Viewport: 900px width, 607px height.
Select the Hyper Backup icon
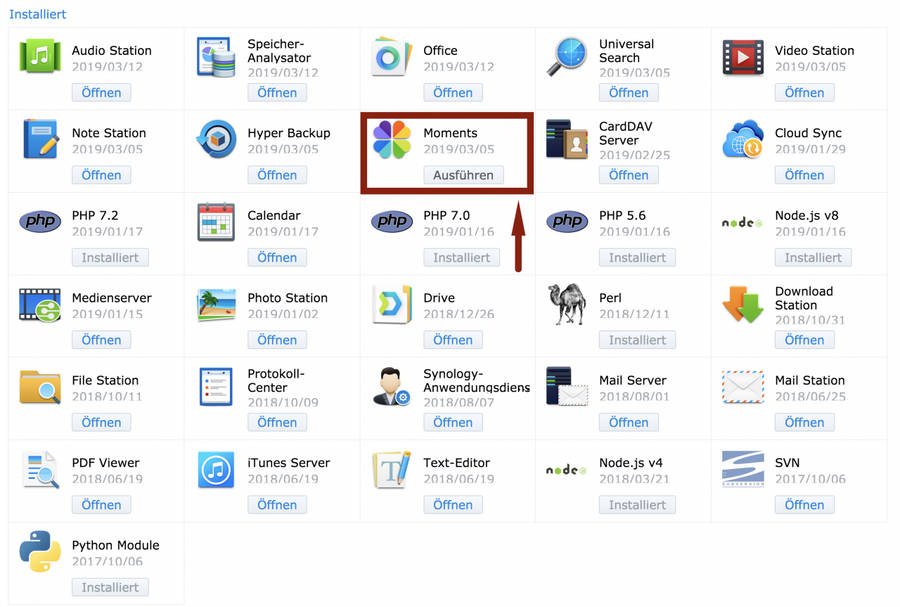(216, 140)
